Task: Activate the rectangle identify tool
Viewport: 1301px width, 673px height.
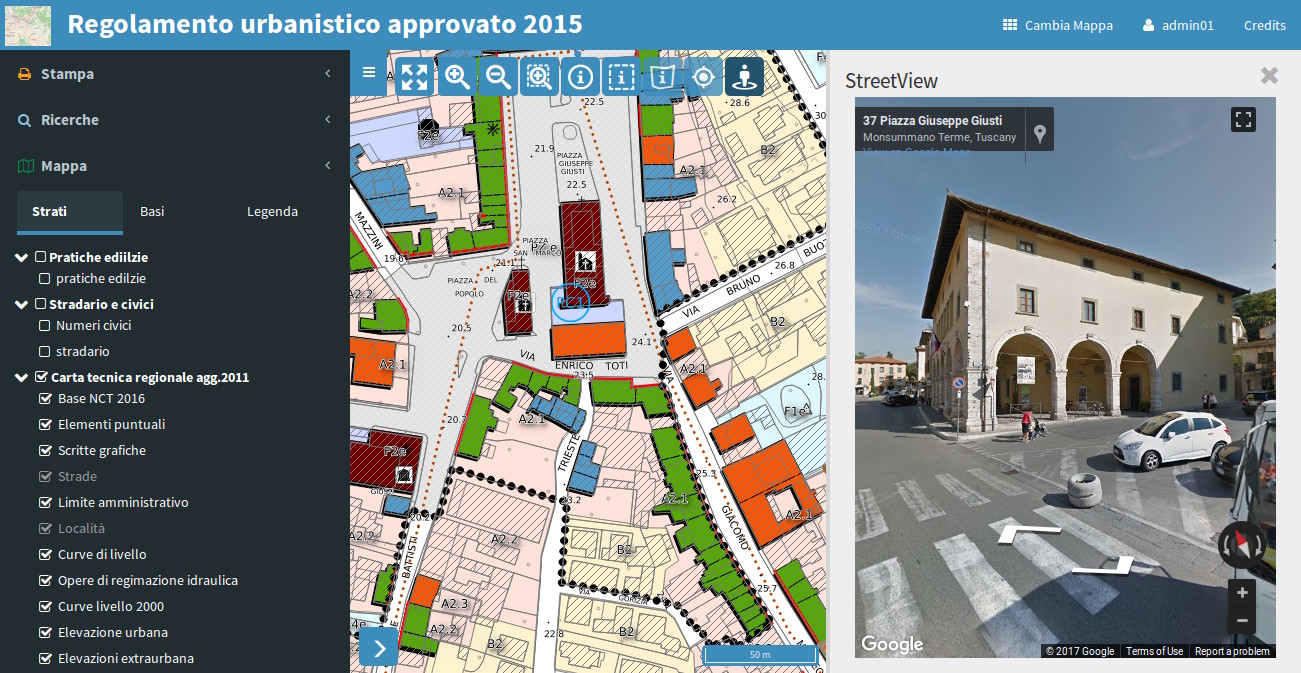Action: pos(621,75)
